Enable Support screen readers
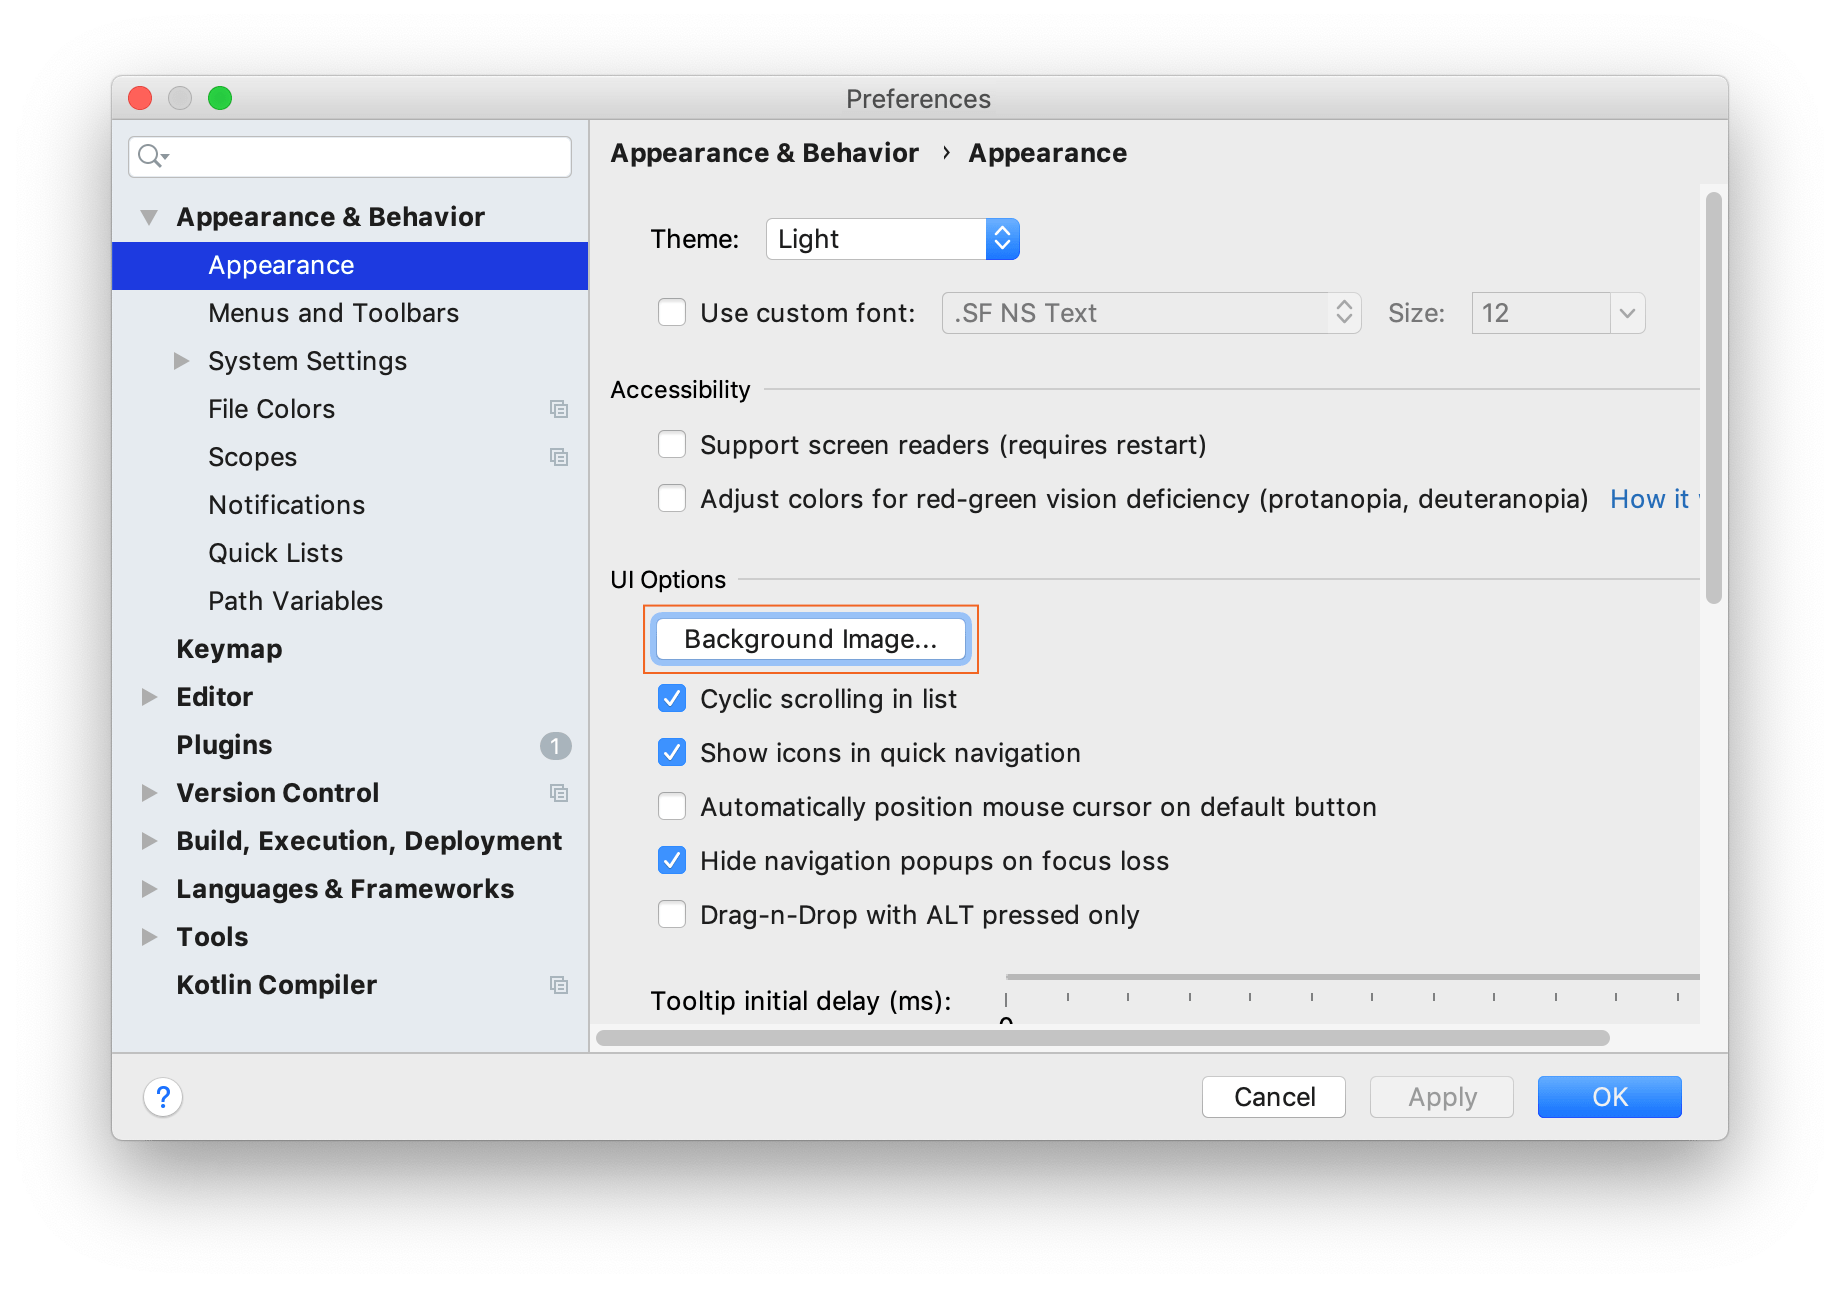 coord(671,444)
